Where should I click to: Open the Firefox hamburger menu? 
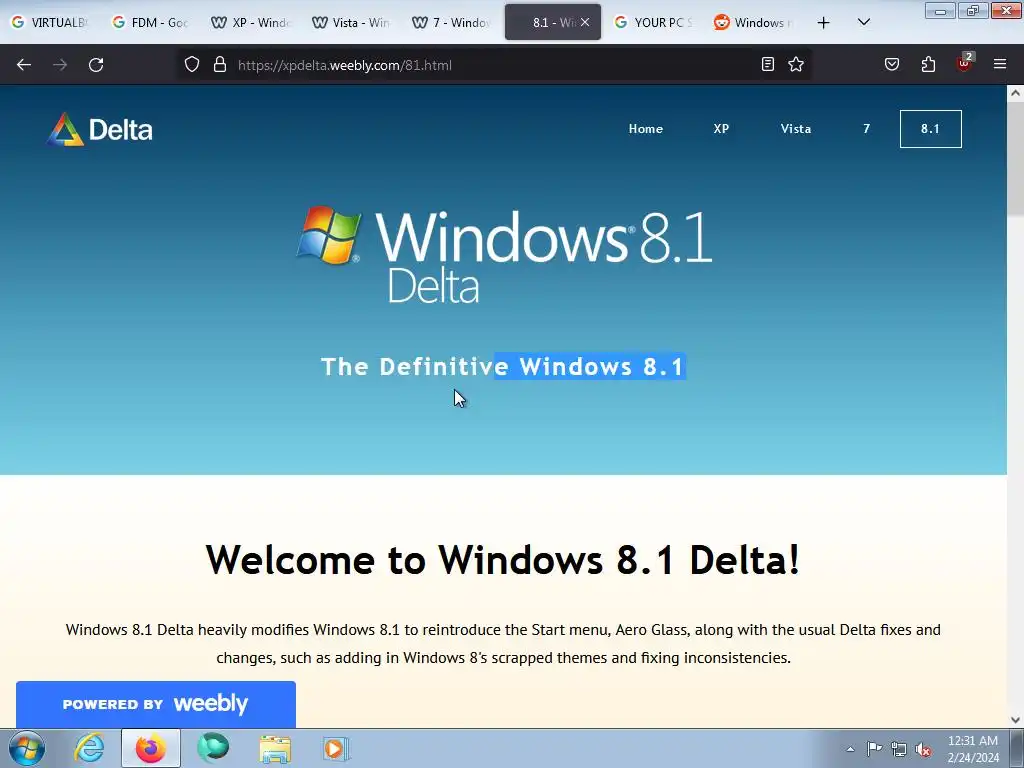[1000, 64]
